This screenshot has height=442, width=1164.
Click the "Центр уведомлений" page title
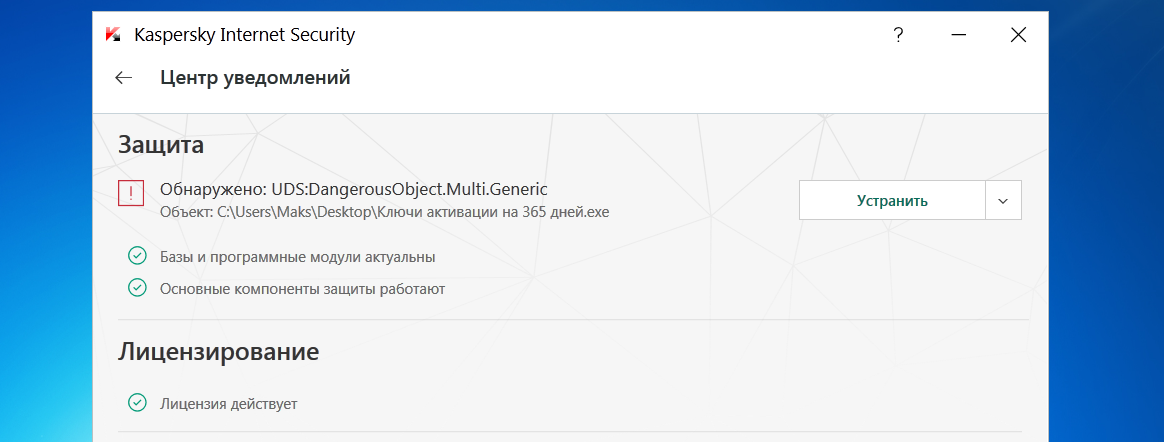click(x=255, y=77)
